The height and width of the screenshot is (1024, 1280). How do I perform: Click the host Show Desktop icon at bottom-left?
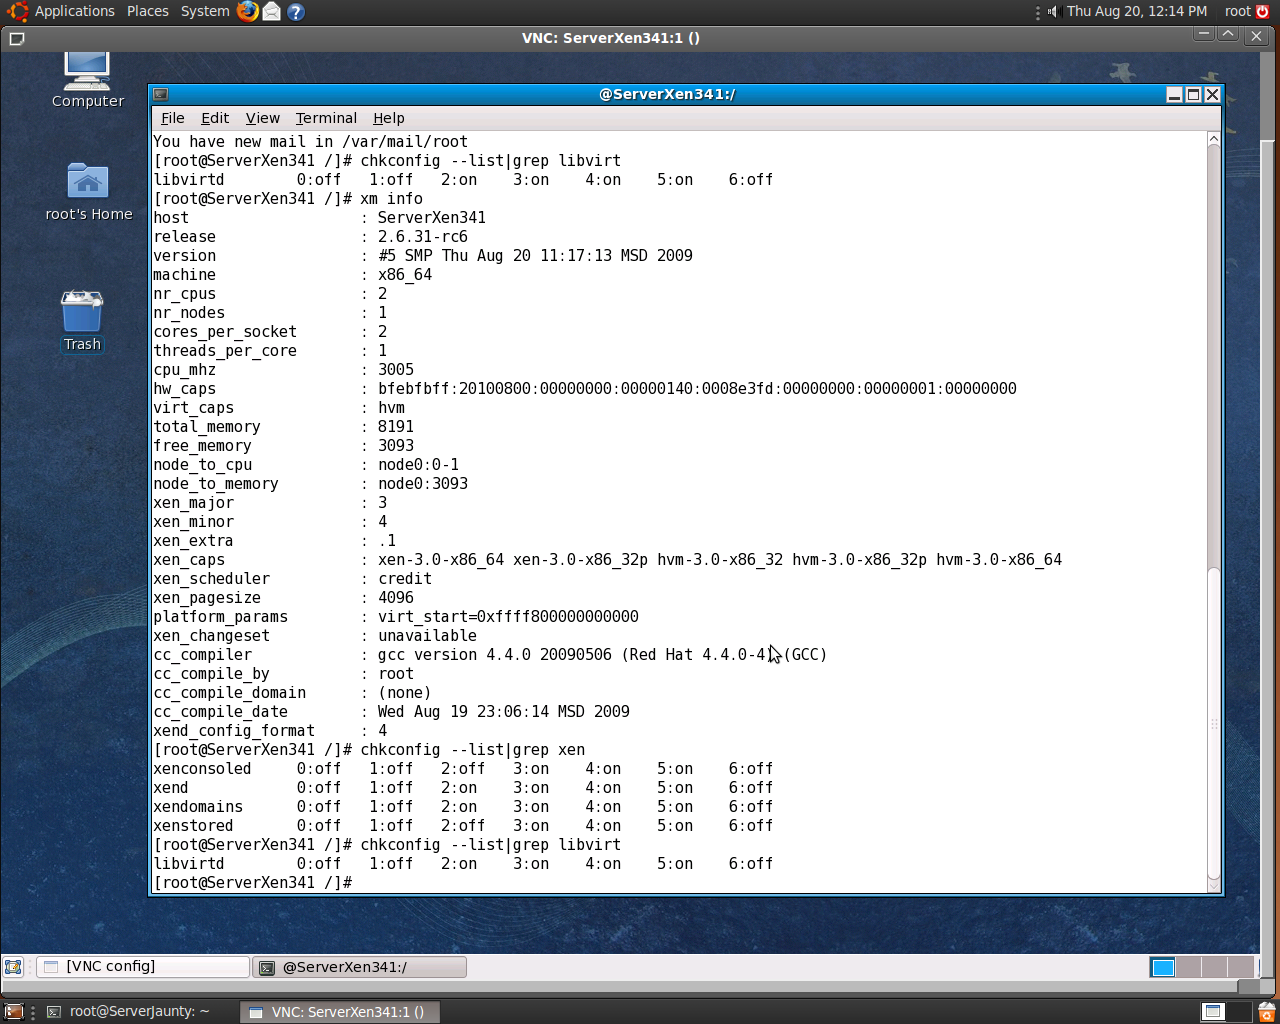[13, 1011]
